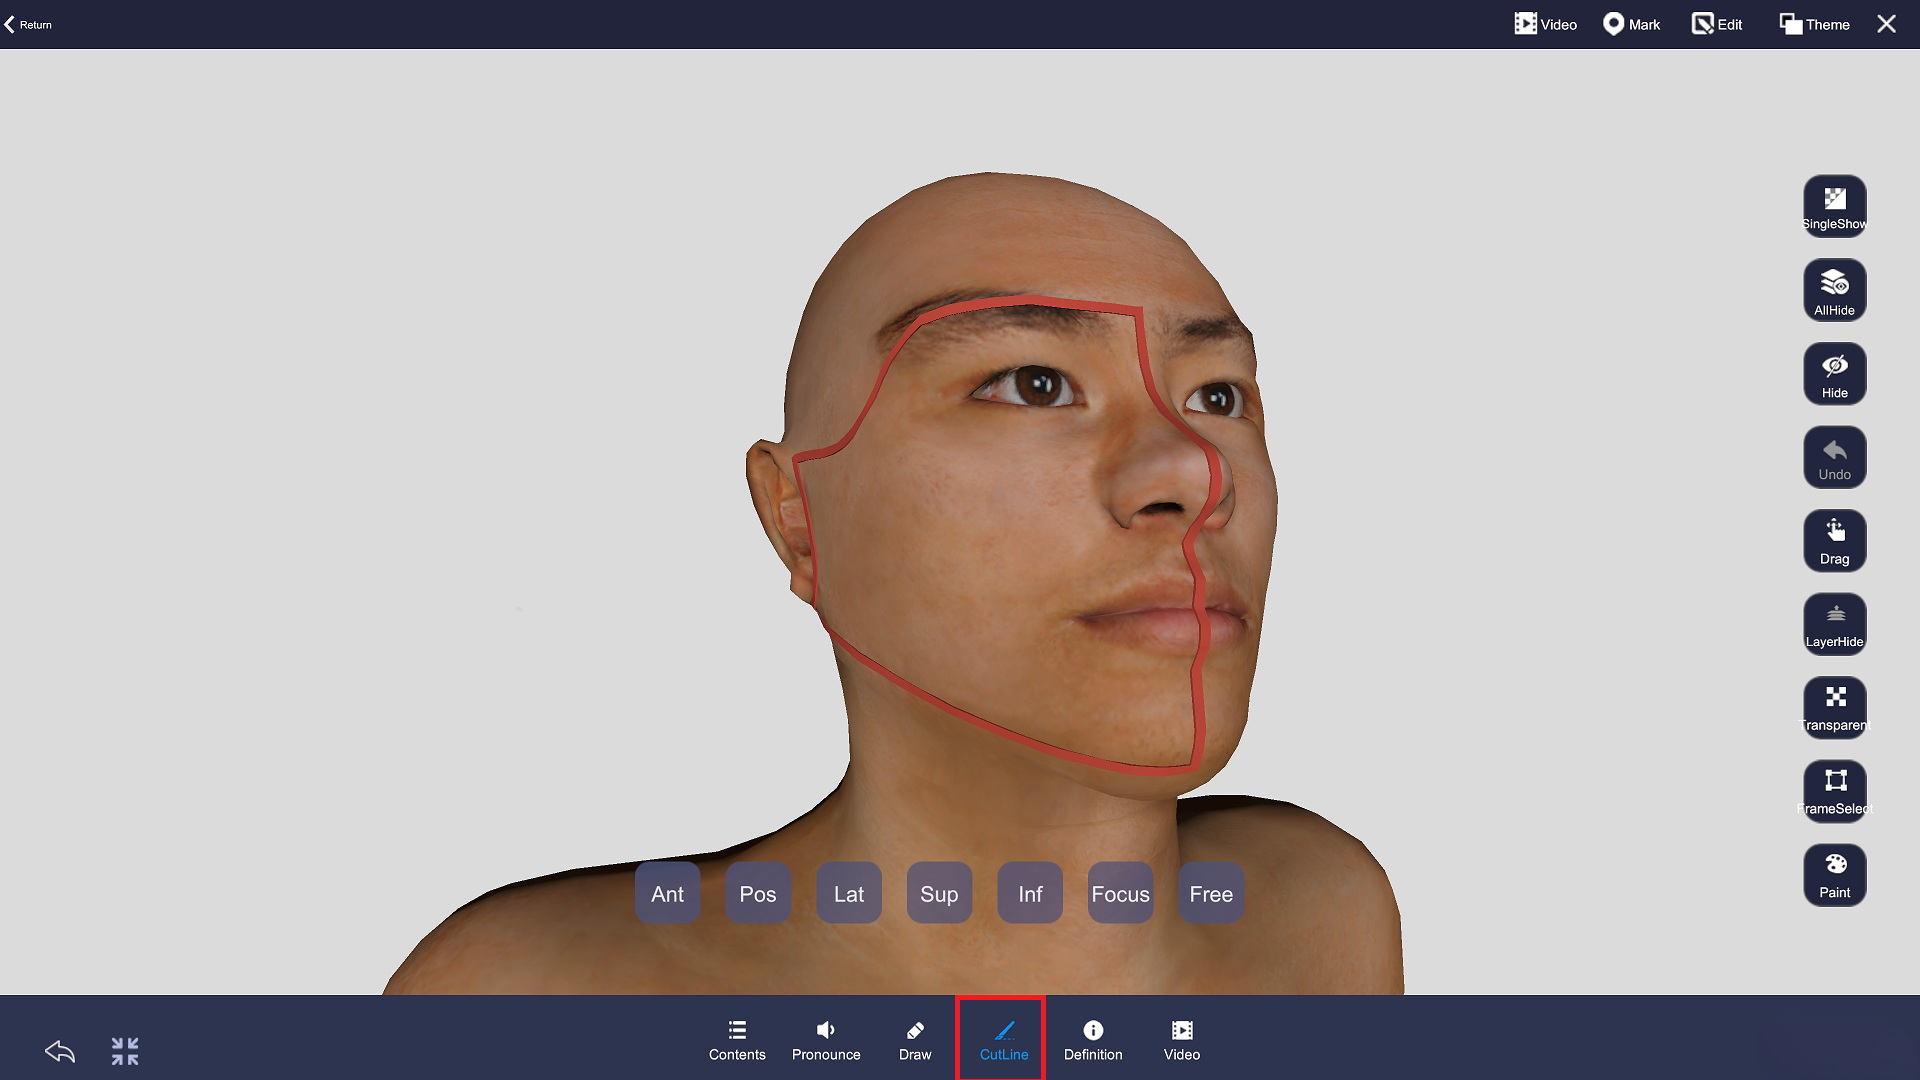1920x1080 pixels.
Task: Select the SingleShow tool
Action: (x=1834, y=206)
